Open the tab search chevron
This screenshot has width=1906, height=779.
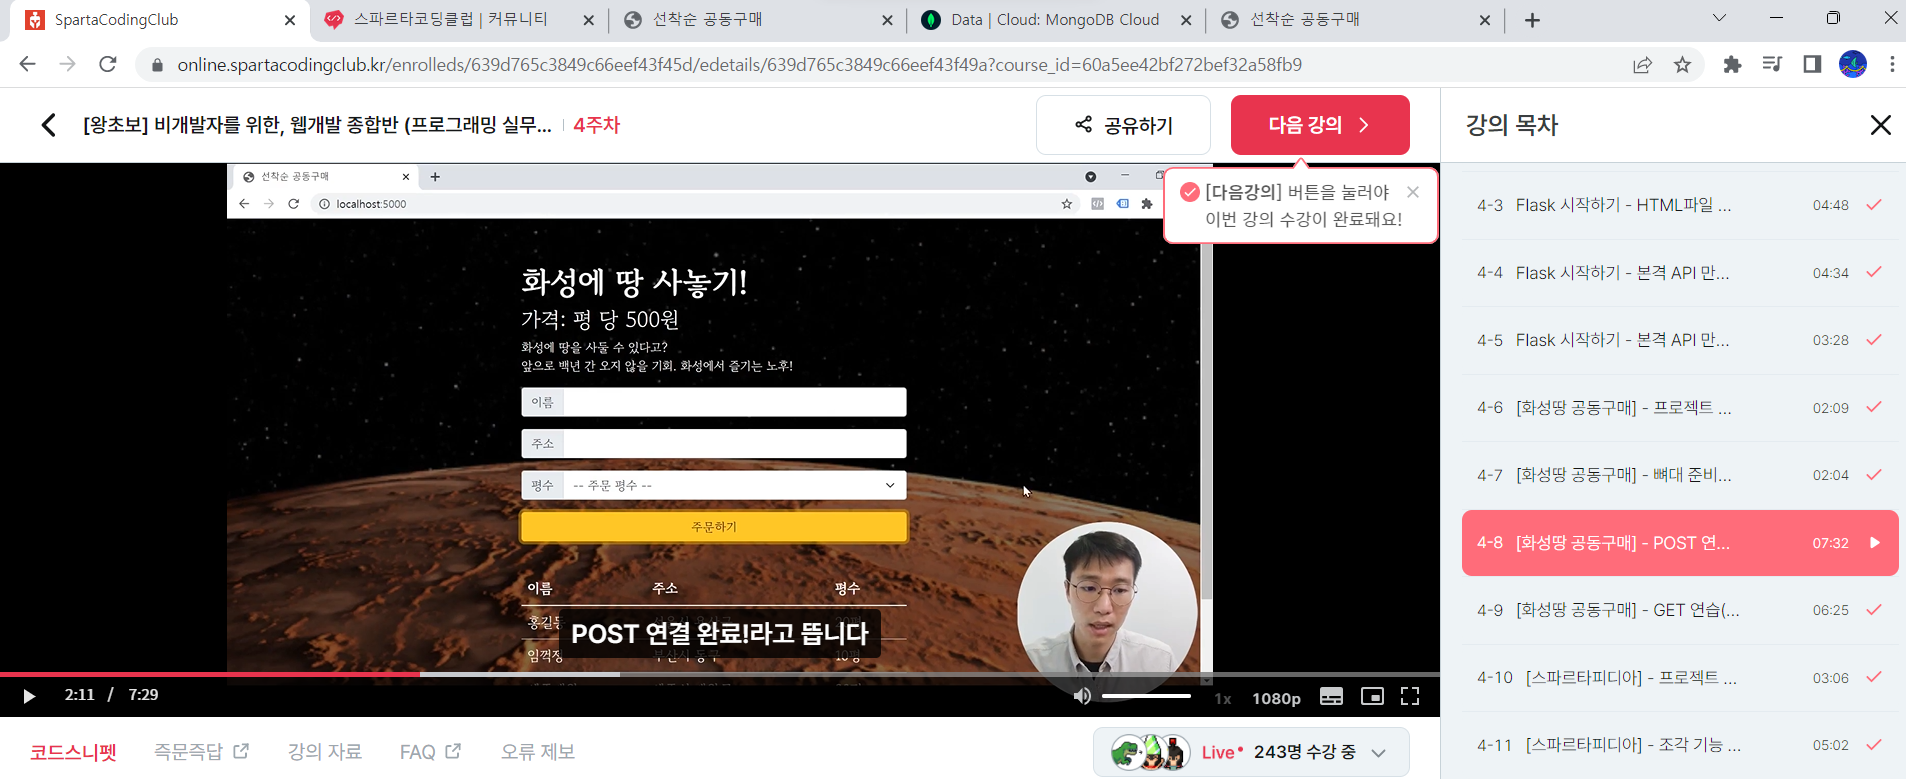pos(1719,18)
